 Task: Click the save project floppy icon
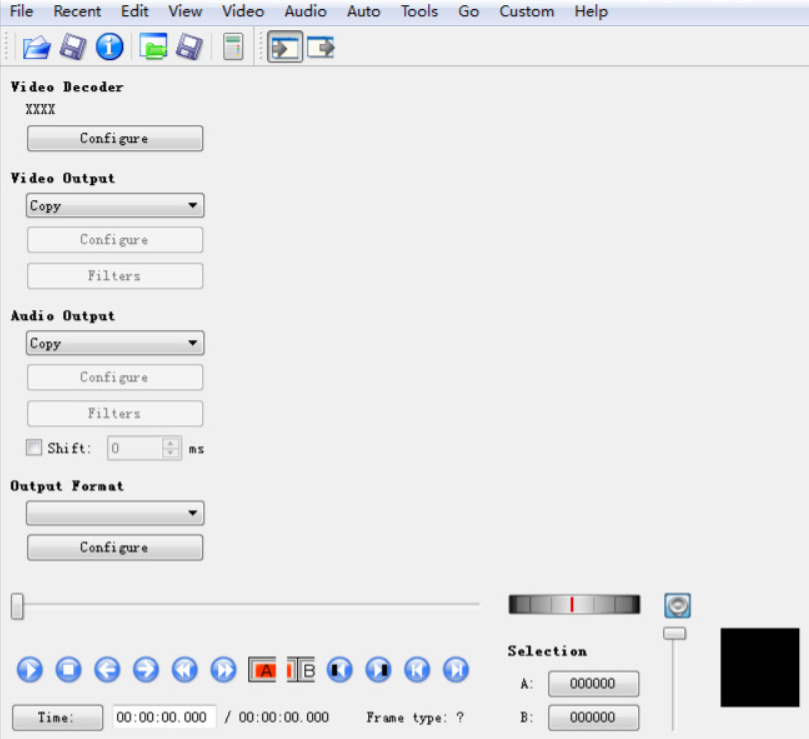(x=189, y=47)
